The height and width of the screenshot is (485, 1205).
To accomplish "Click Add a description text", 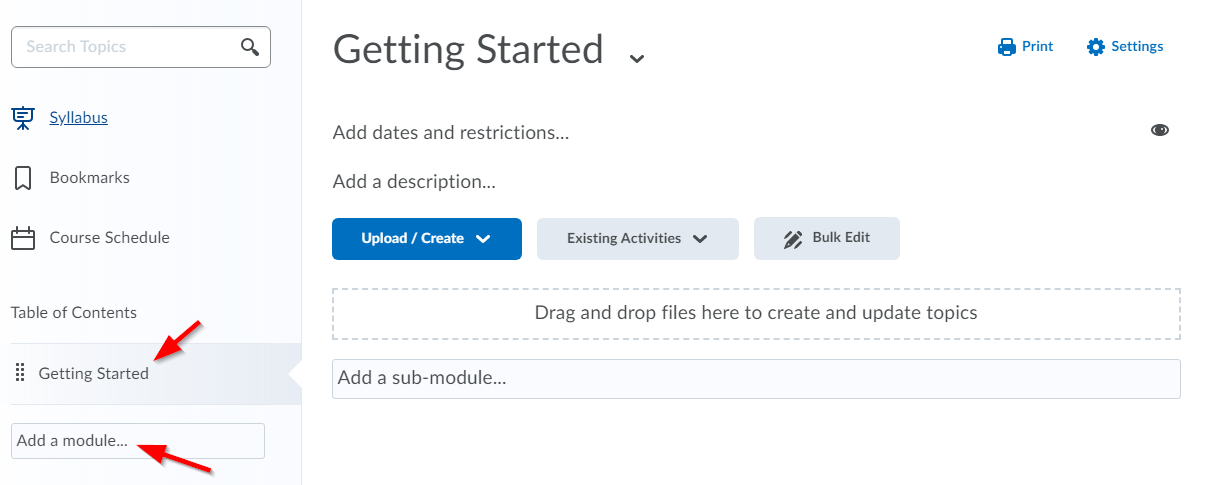I will tap(414, 182).
